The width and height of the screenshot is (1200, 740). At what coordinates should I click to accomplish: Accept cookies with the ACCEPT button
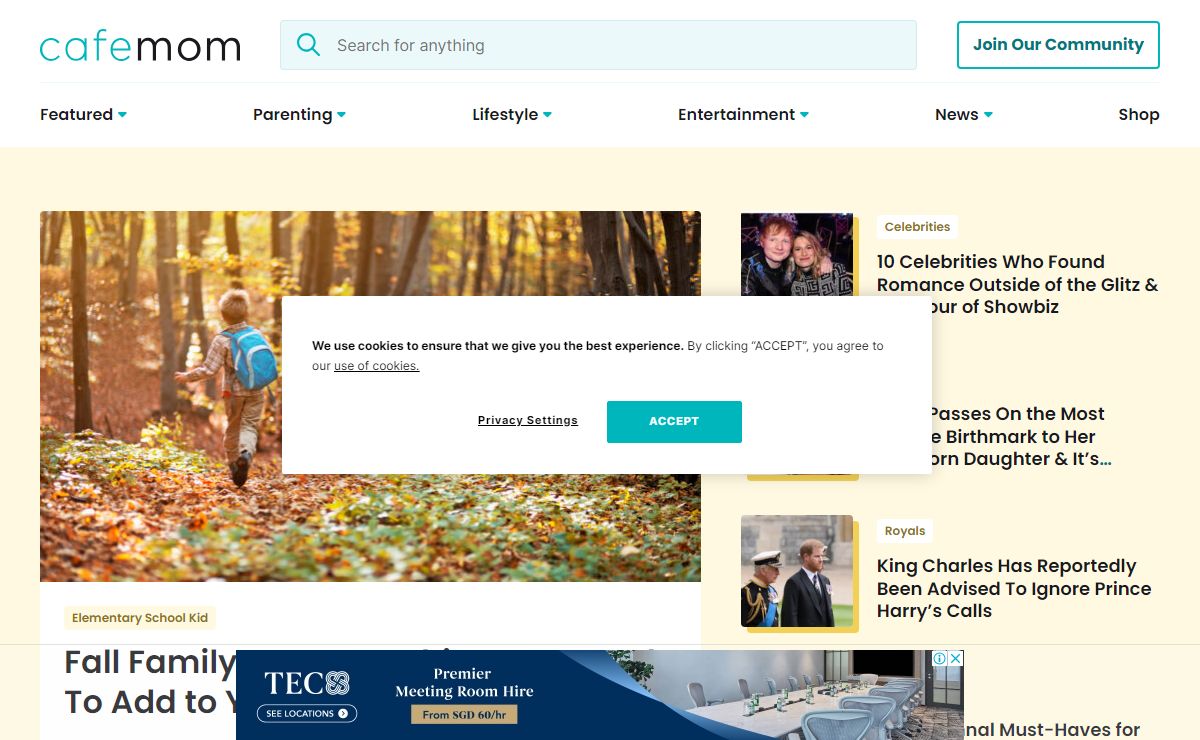pos(674,422)
